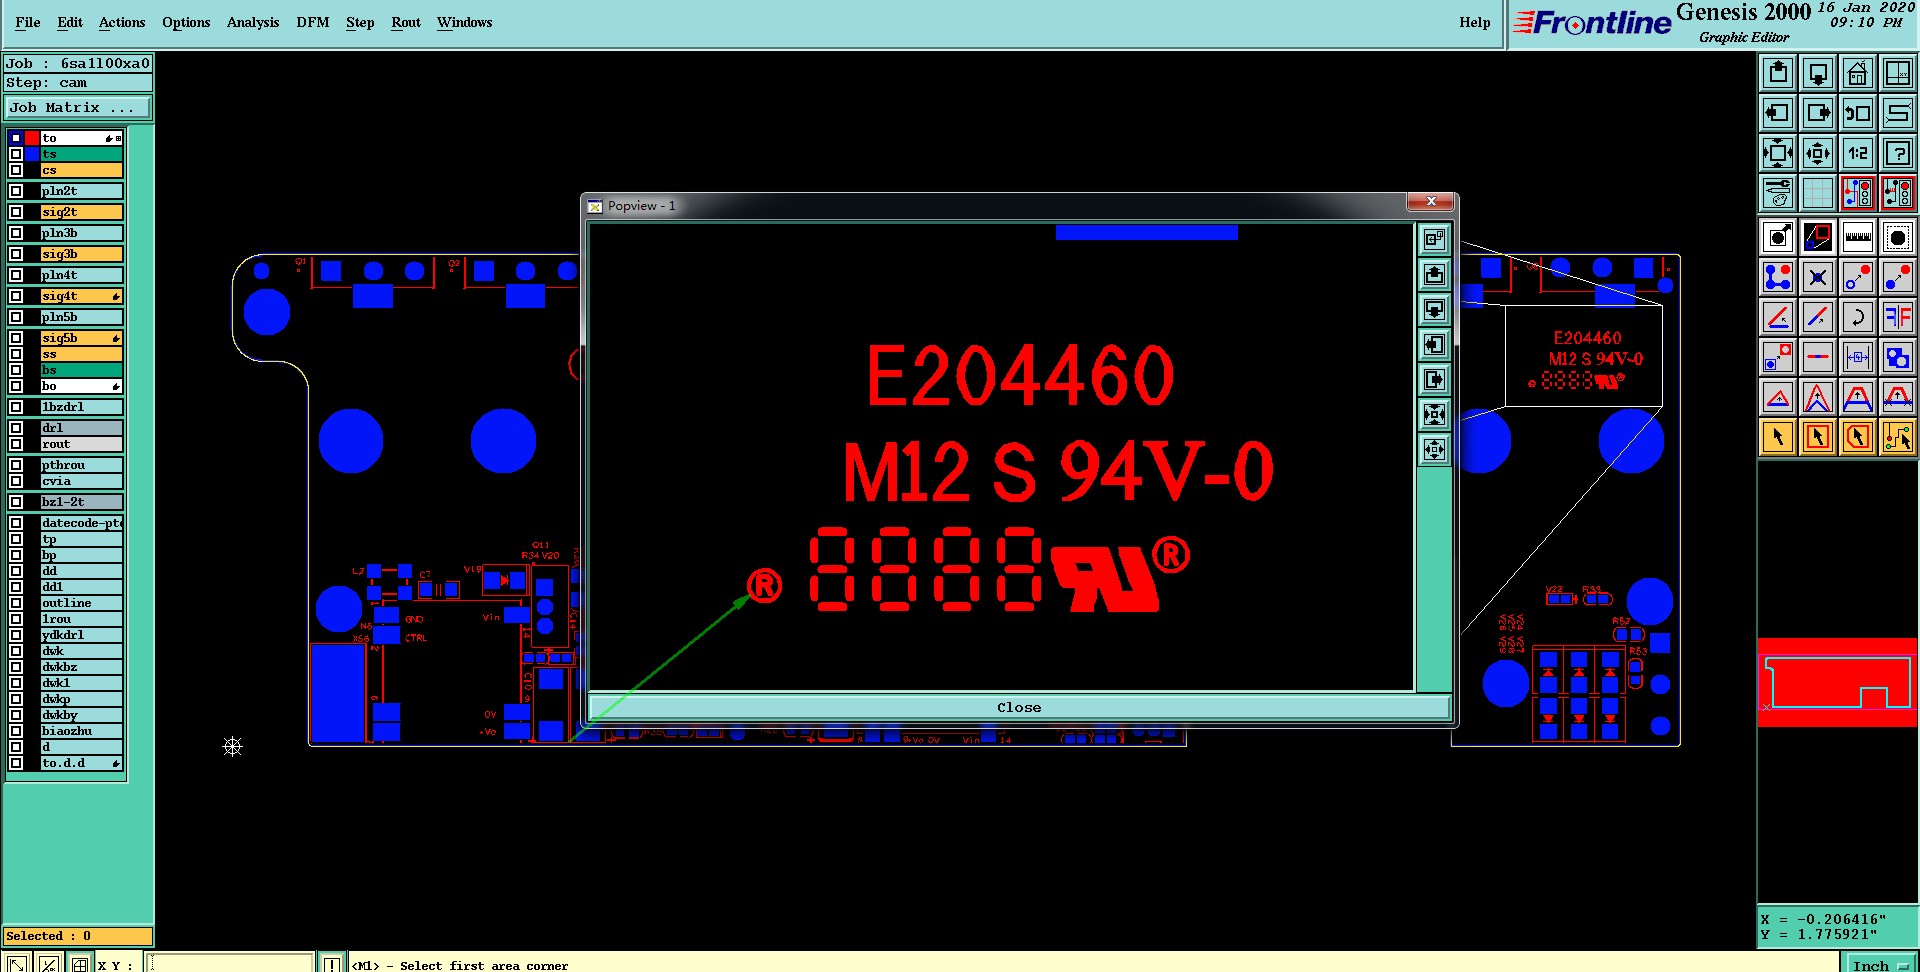The image size is (1920, 972).
Task: Click the question mark info icon
Action: tap(1898, 153)
